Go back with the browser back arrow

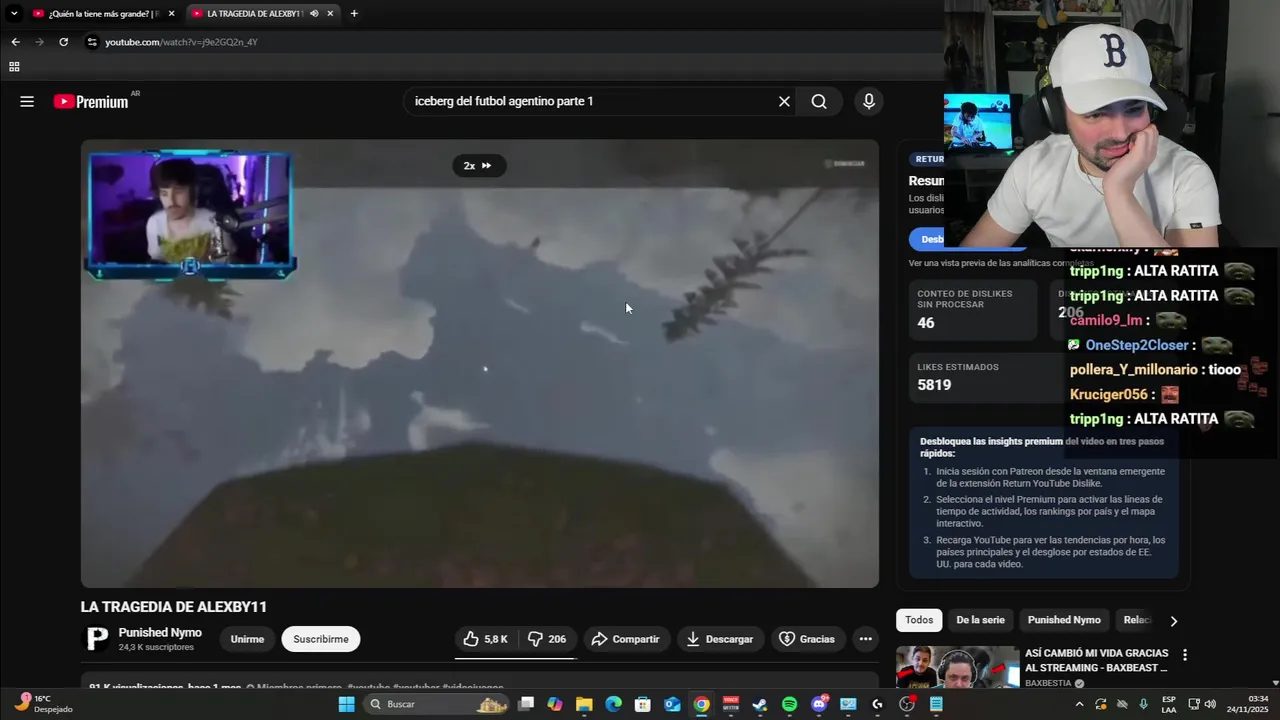pos(15,42)
